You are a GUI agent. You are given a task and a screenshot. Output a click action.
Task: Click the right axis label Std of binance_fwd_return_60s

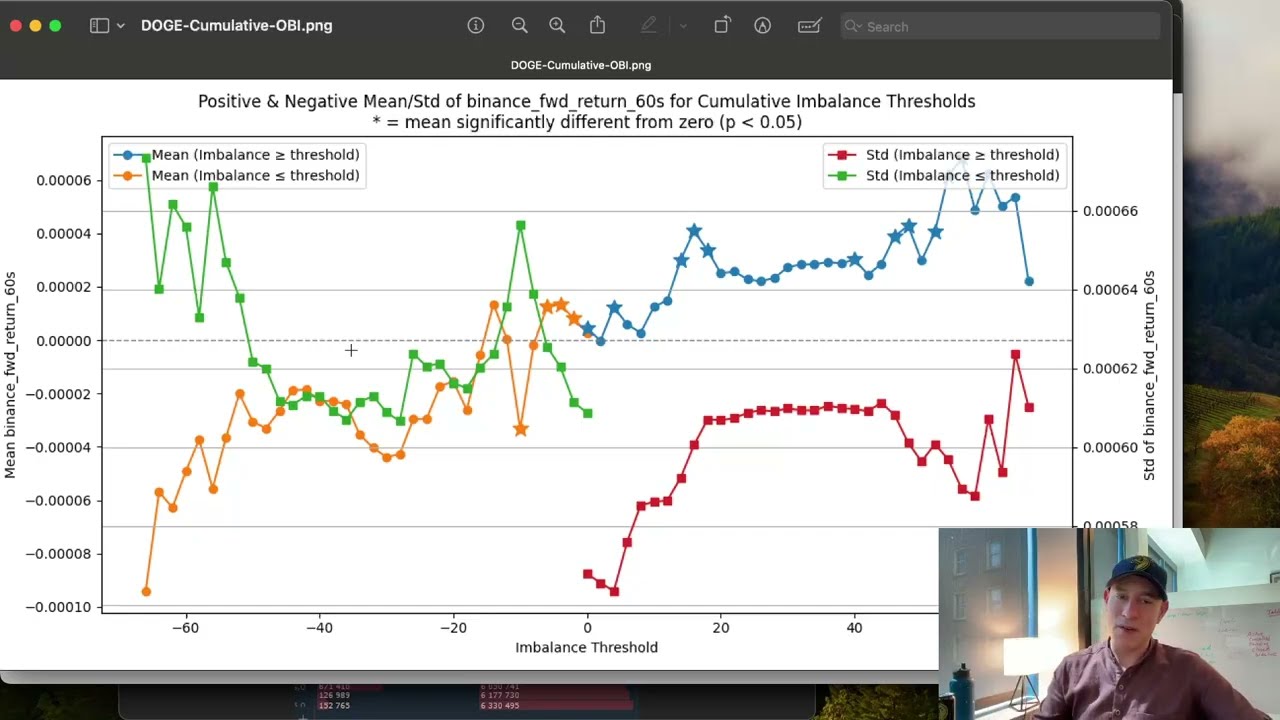pos(1149,375)
